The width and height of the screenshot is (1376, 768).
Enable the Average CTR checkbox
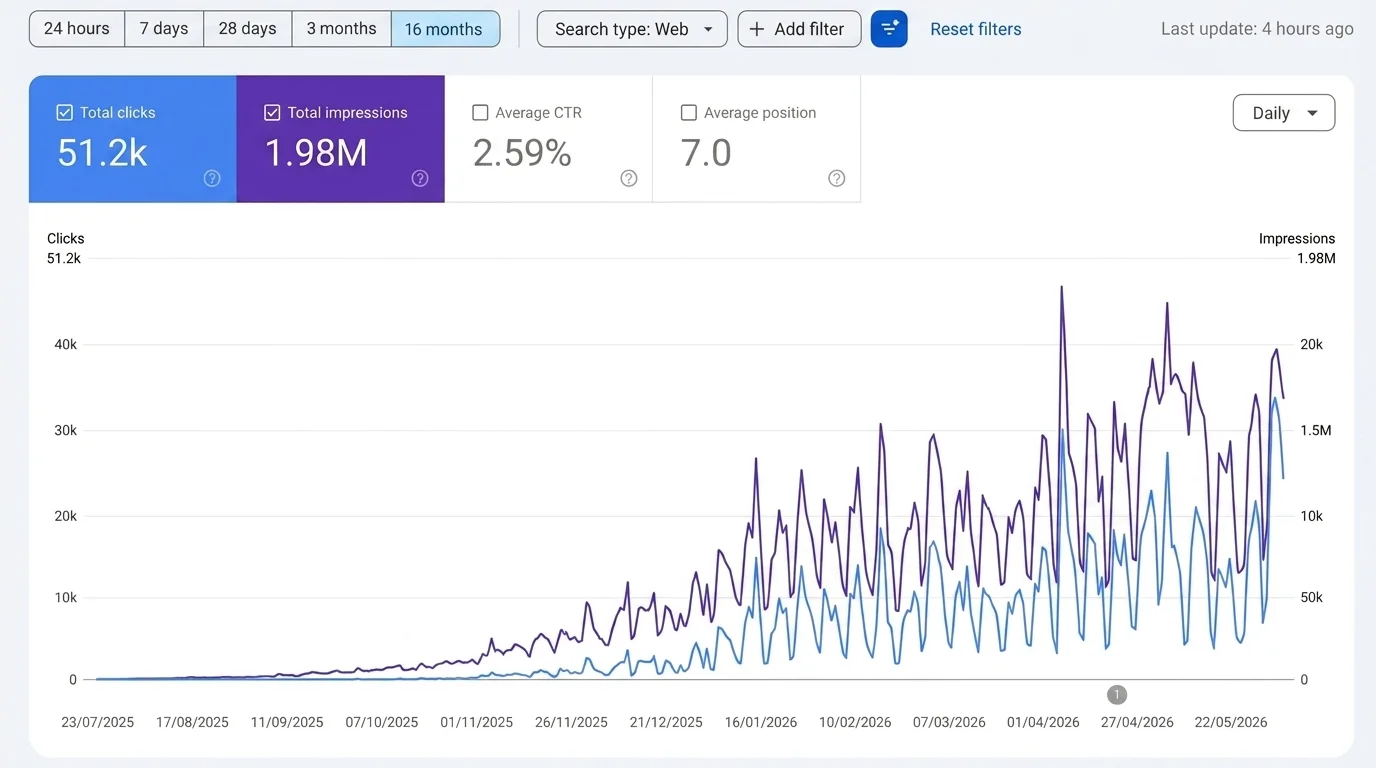[480, 113]
